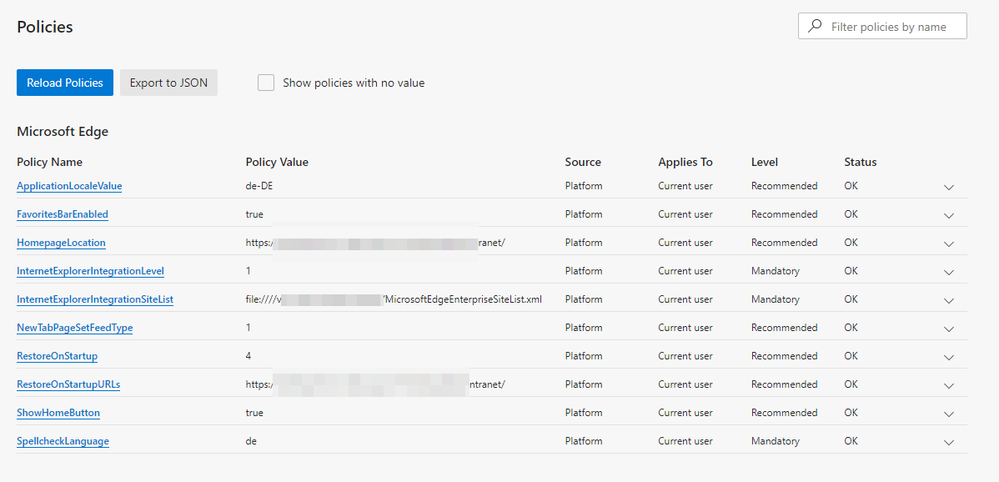Screen dimensions: 999x482
Task: Focus the Filter policies by name field
Action: point(882,27)
